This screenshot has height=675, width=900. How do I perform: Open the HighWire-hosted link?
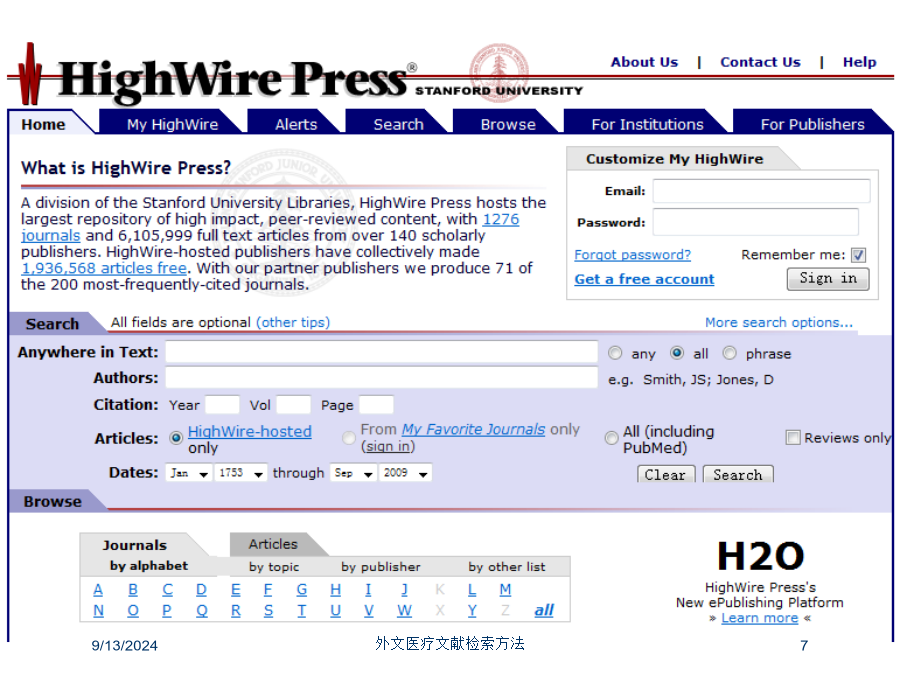tap(250, 432)
